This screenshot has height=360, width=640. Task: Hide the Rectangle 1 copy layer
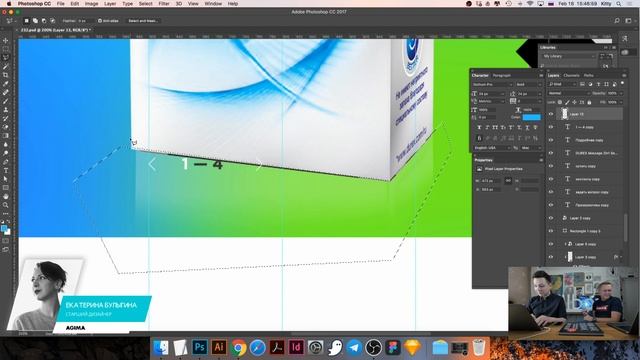coord(551,231)
